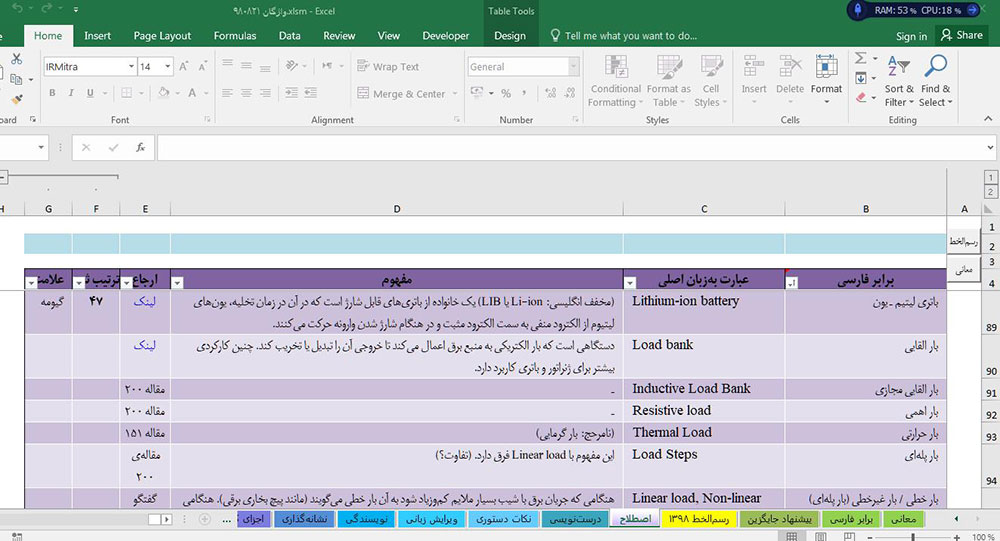1000x541 pixels.
Task: Toggle Underline formatting
Action: click(90, 93)
